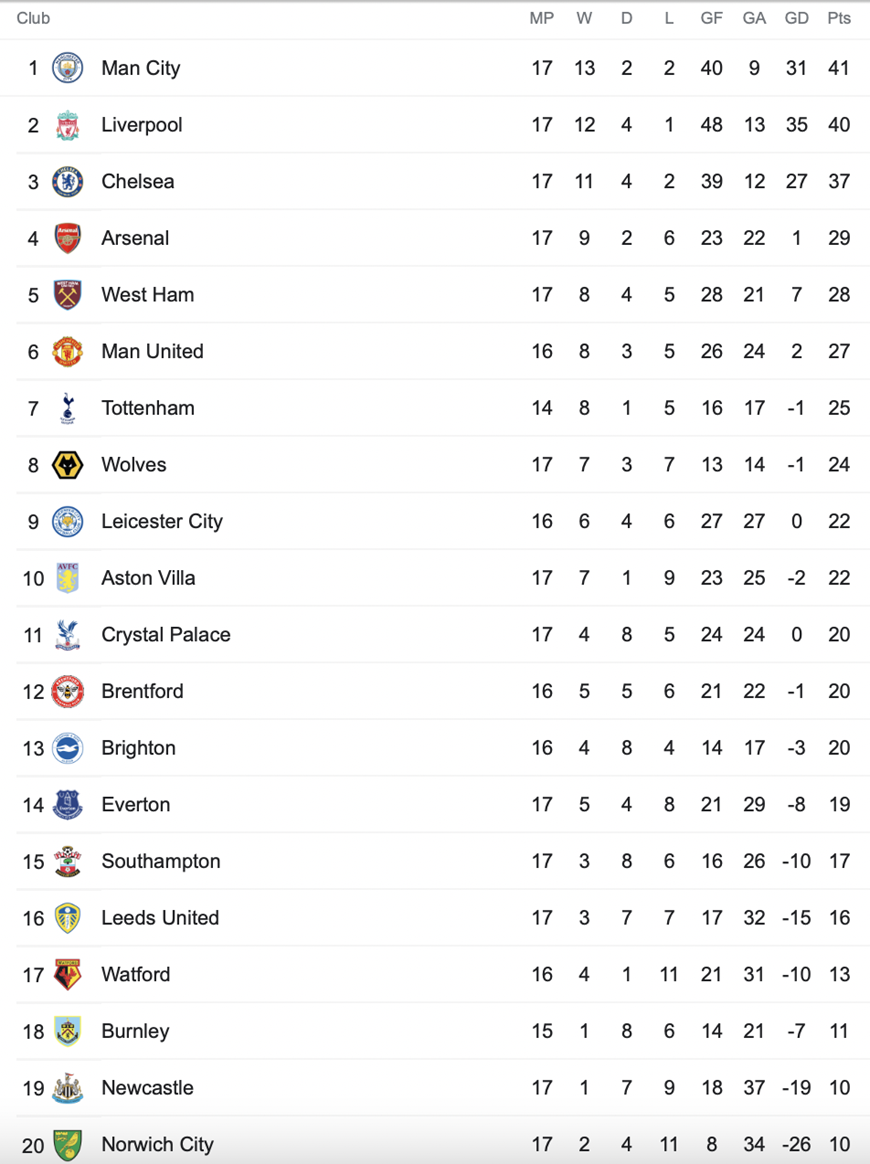Viewport: 870px width, 1164px height.
Task: Click the Arsenal club crest
Action: [68, 238]
